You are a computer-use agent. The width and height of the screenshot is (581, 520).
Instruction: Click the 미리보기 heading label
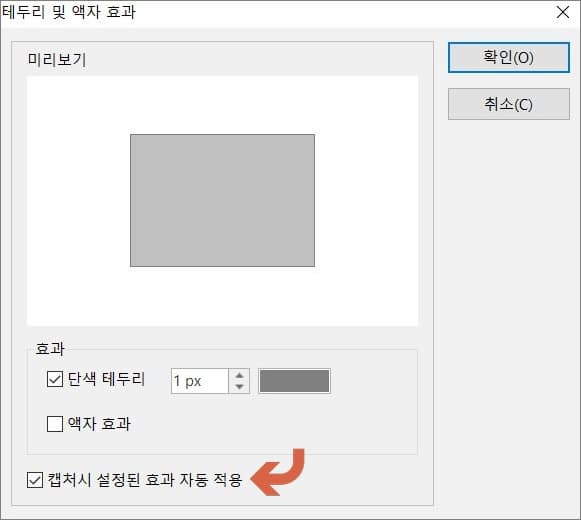(57, 59)
